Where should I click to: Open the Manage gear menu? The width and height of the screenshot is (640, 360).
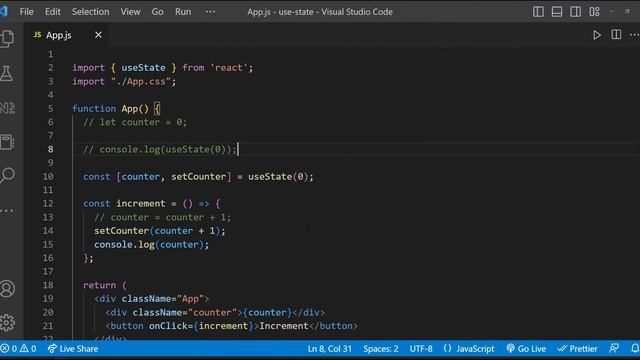pyautogui.click(x=7, y=322)
